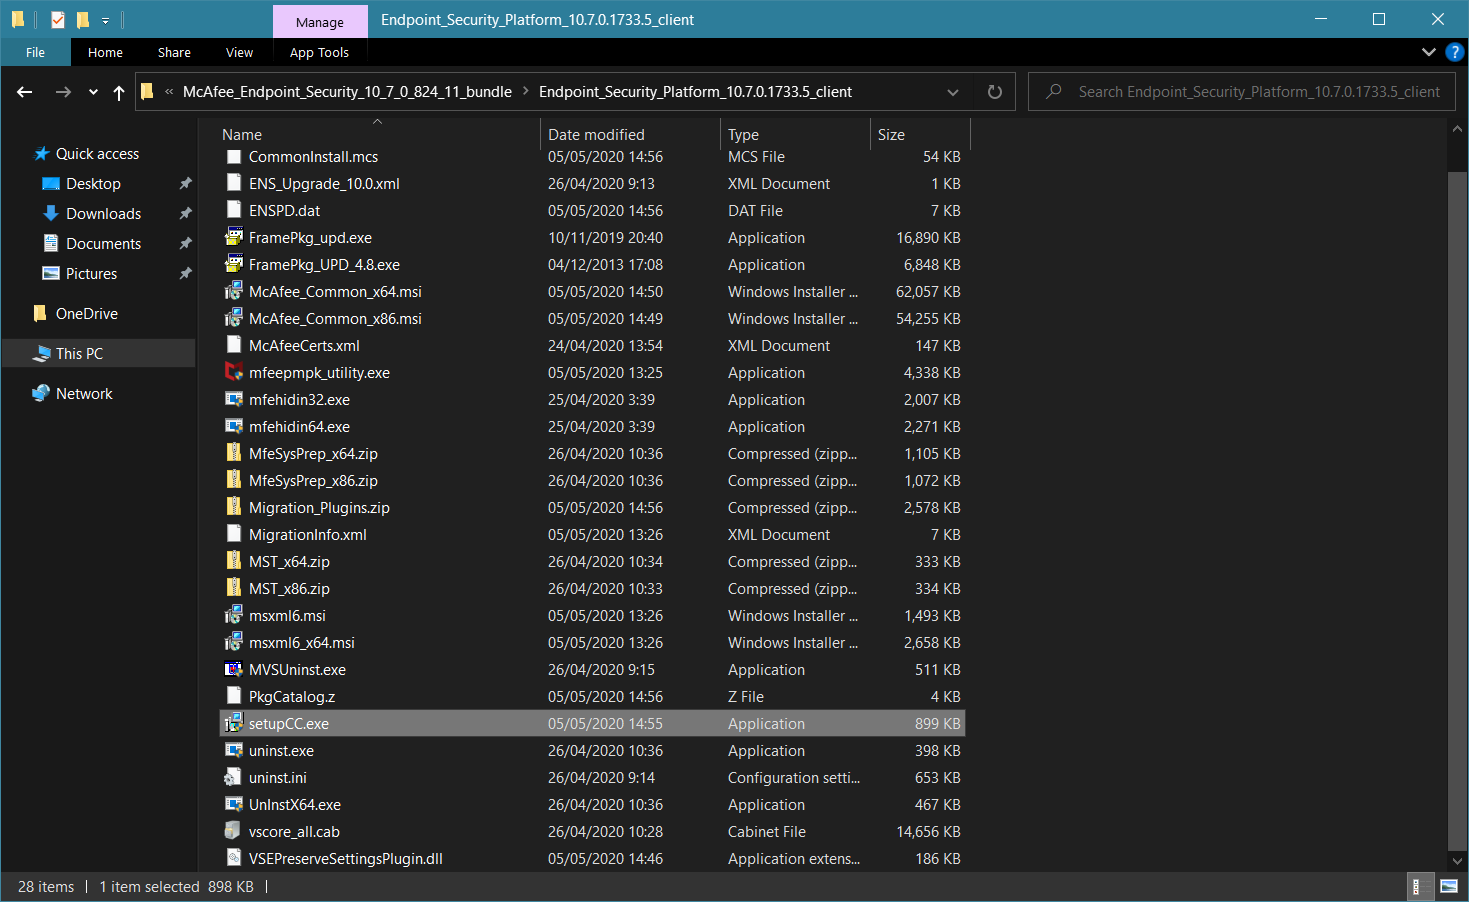Screen dimensions: 1469x902
Task: Click the Back navigation arrow
Action: 25,92
